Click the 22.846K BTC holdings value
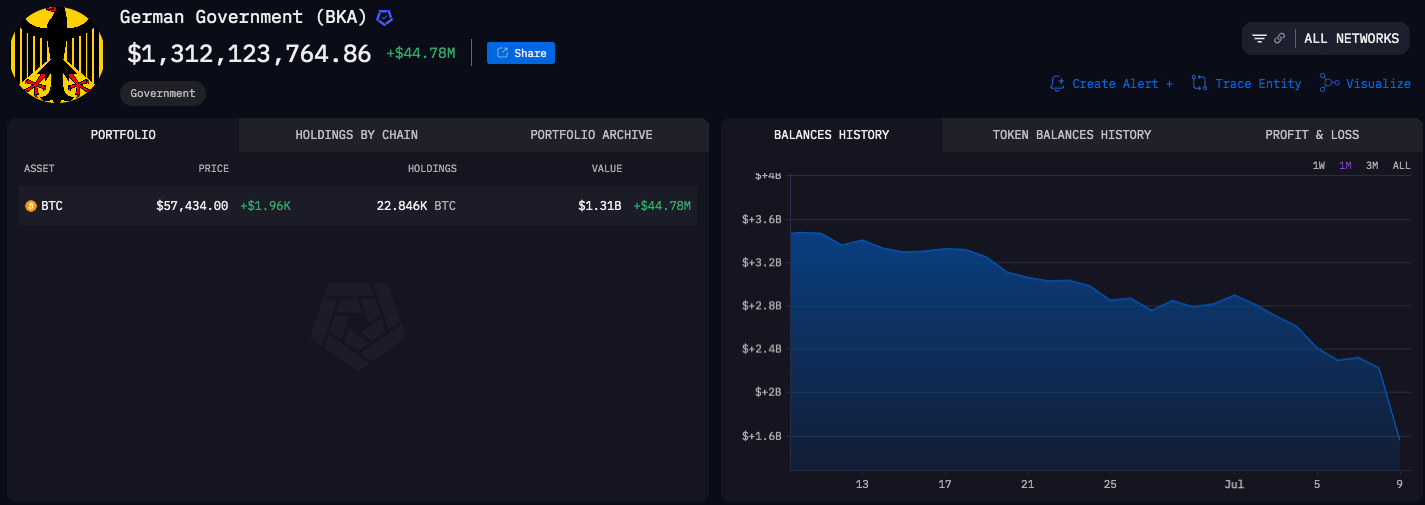 (x=416, y=206)
